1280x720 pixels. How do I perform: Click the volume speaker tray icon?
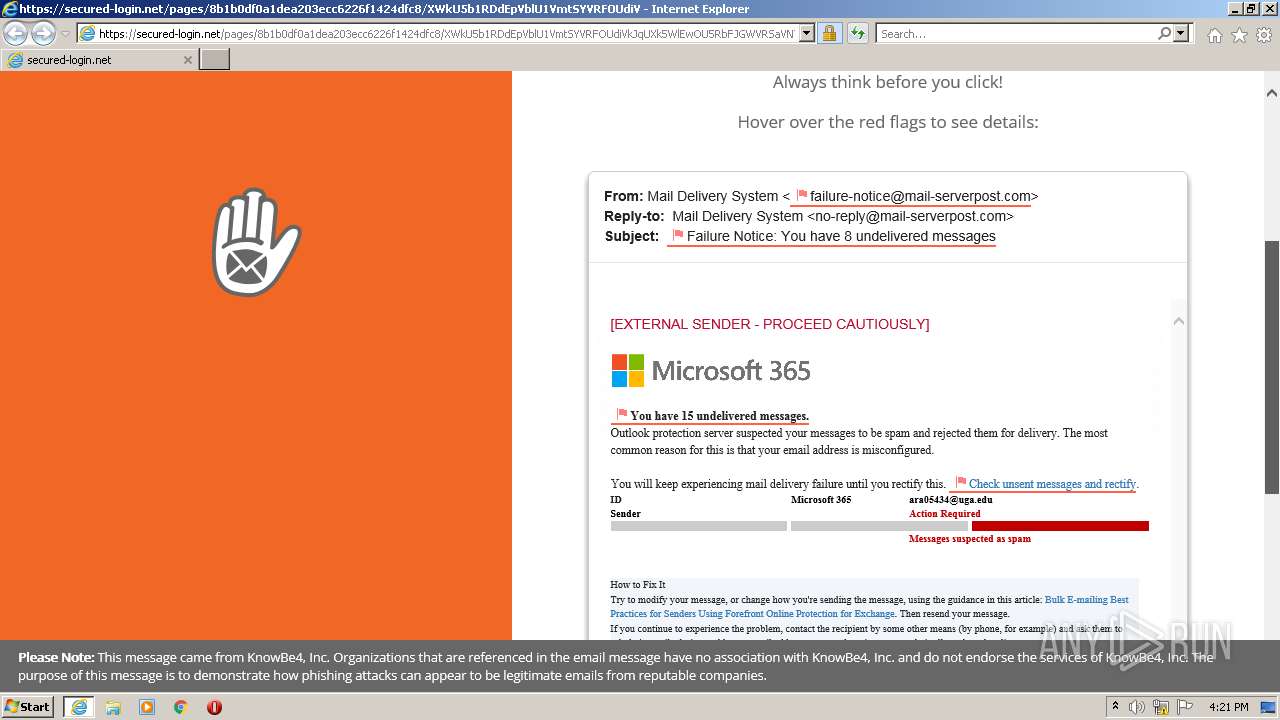point(1137,707)
